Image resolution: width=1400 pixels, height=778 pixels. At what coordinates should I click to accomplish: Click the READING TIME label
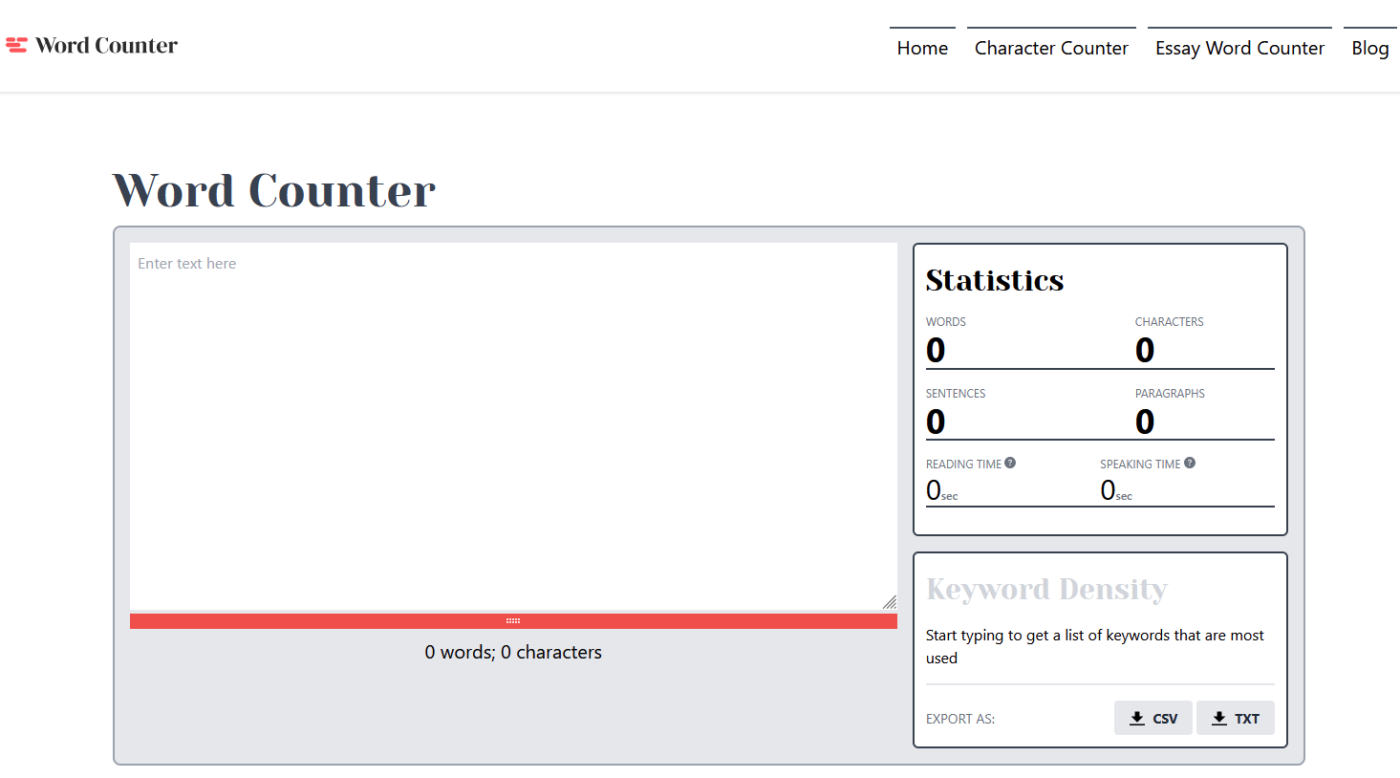(x=964, y=464)
